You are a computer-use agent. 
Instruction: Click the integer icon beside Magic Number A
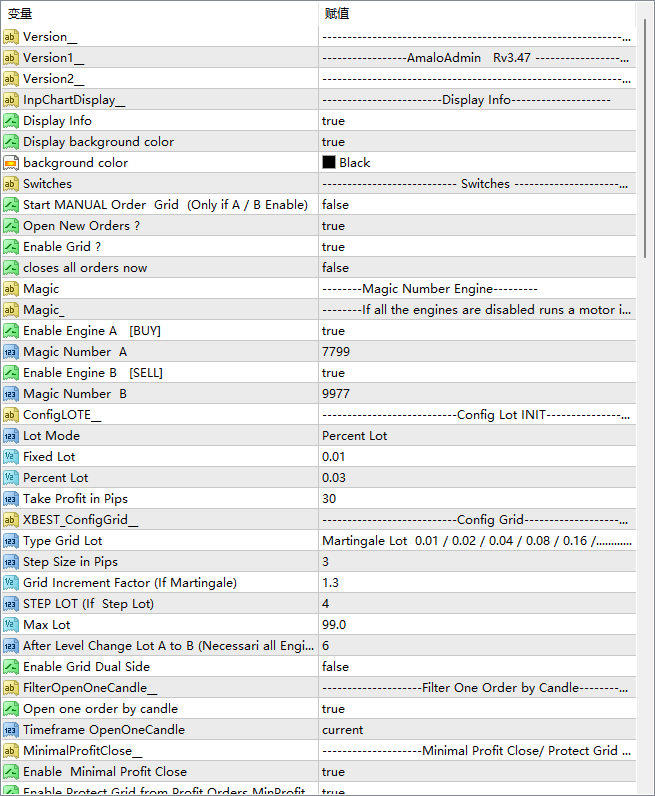(x=11, y=352)
